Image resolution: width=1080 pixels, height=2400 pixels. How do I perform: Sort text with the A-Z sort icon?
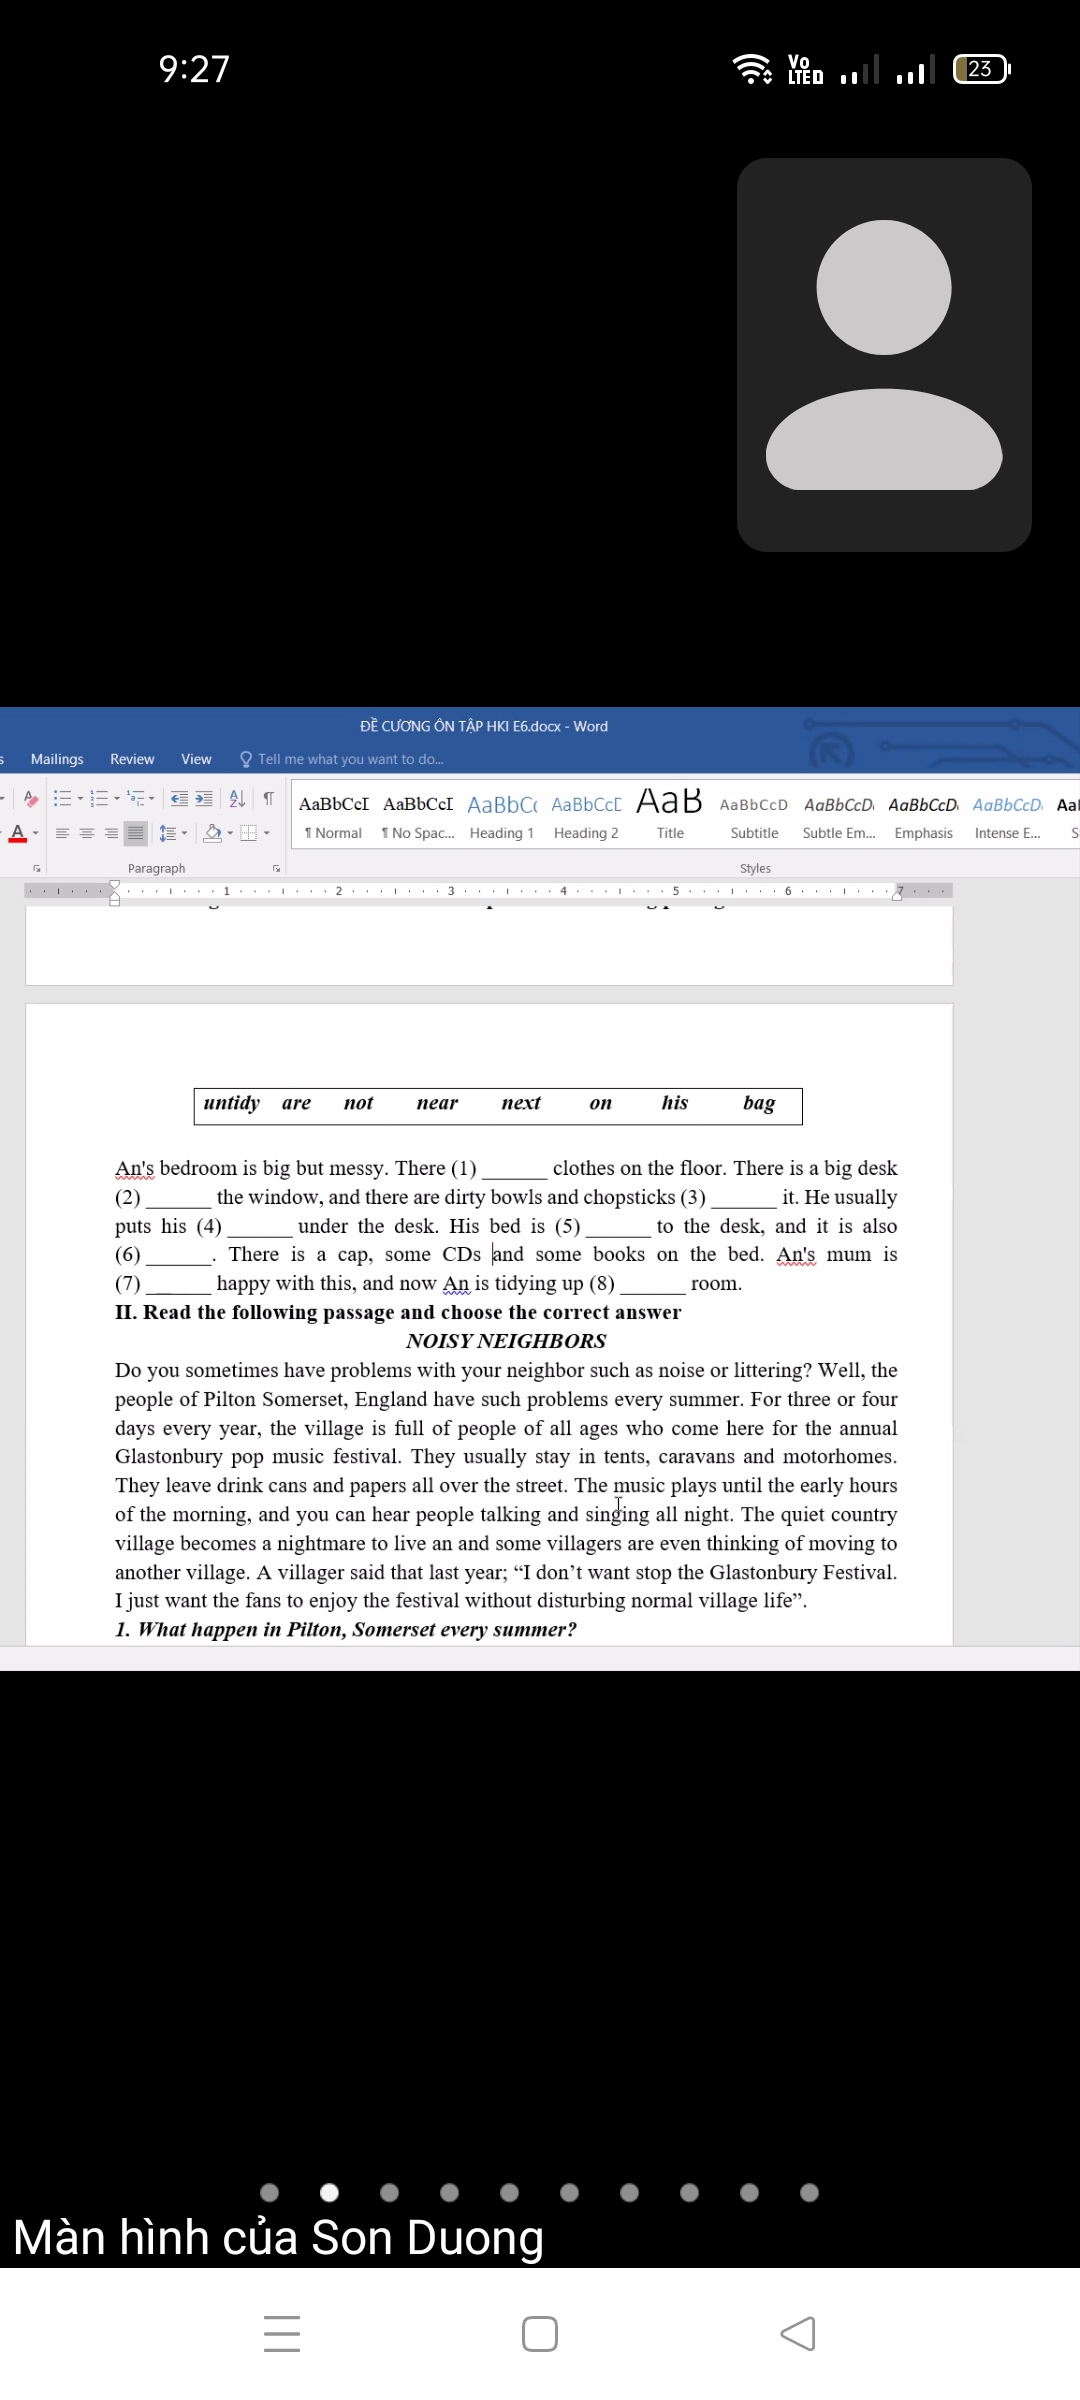pos(237,799)
